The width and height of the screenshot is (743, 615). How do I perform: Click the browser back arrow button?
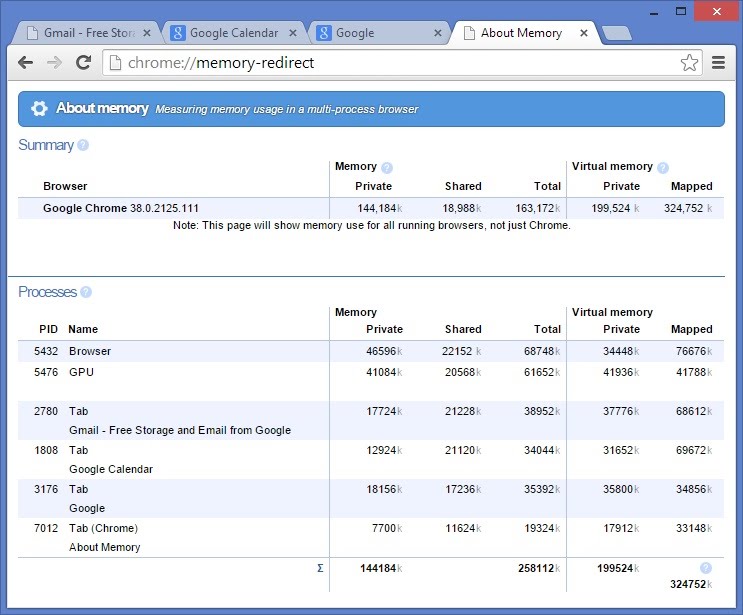tap(27, 63)
